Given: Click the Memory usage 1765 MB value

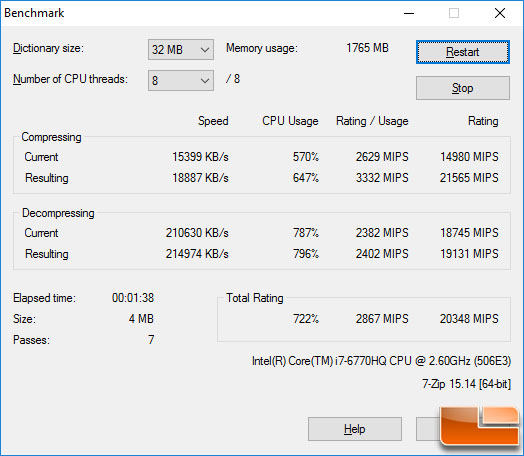Looking at the screenshot, I should point(367,48).
